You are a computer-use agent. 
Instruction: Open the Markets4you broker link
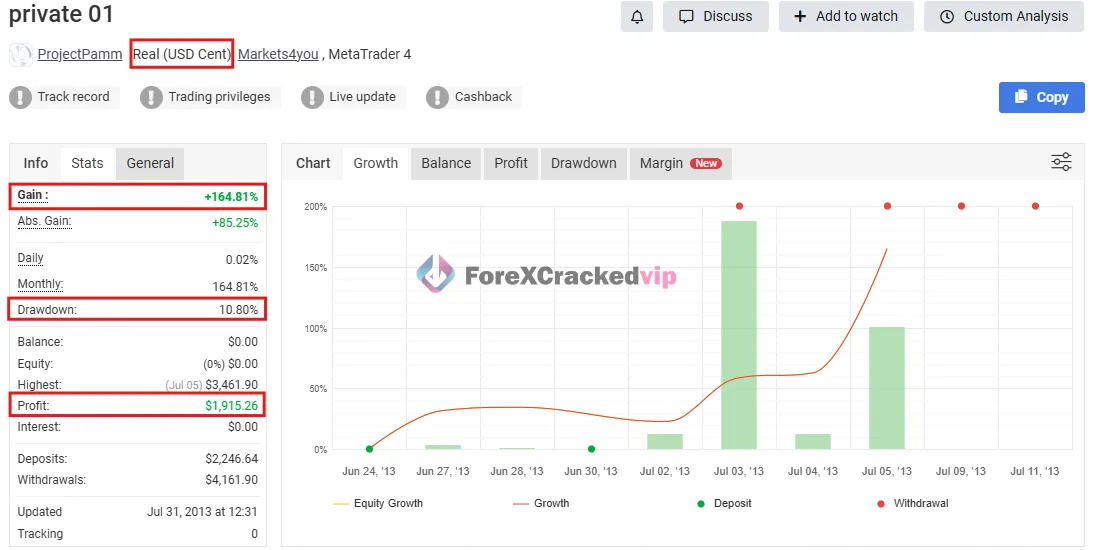(277, 54)
